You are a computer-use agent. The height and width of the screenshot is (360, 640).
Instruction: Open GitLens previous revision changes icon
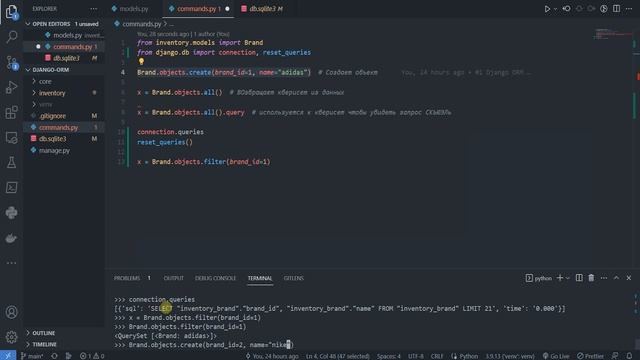tap(567, 9)
